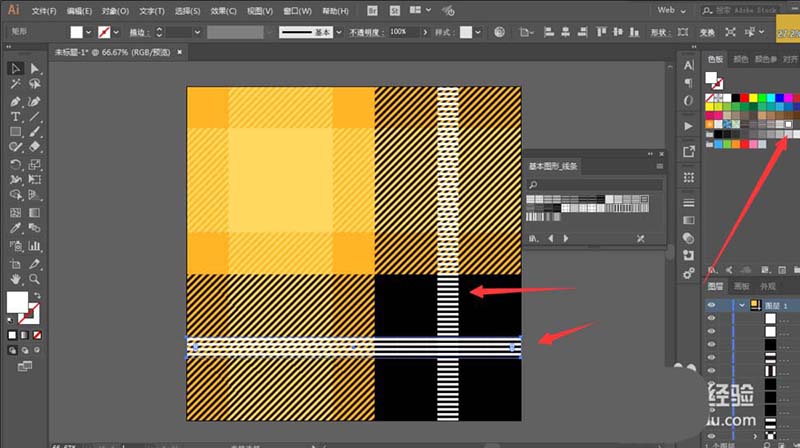The width and height of the screenshot is (800, 448).
Task: Collapse the 图层 1 layer tree
Action: click(742, 305)
